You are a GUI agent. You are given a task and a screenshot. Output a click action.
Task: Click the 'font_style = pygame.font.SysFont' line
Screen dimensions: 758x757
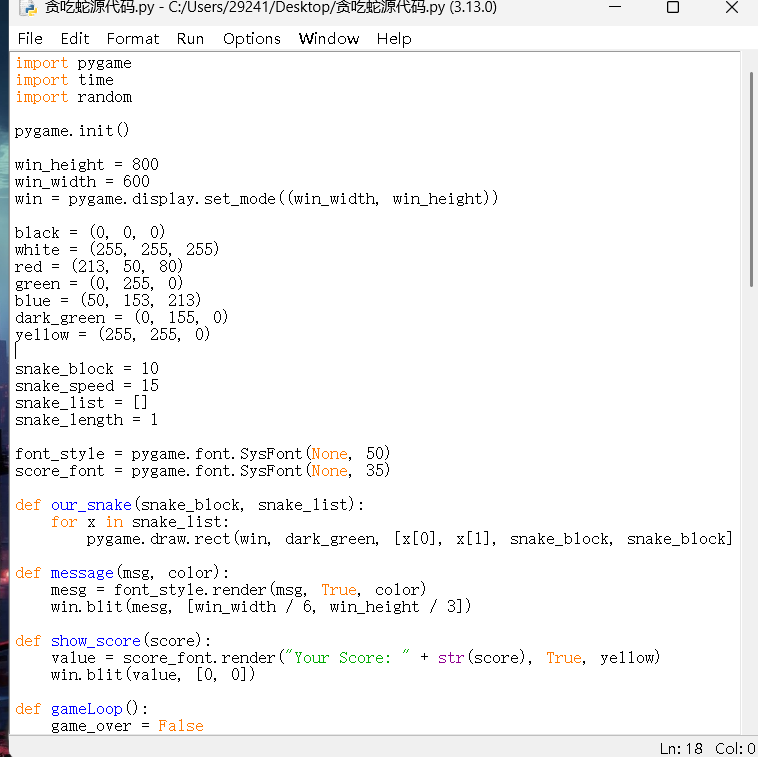203,453
